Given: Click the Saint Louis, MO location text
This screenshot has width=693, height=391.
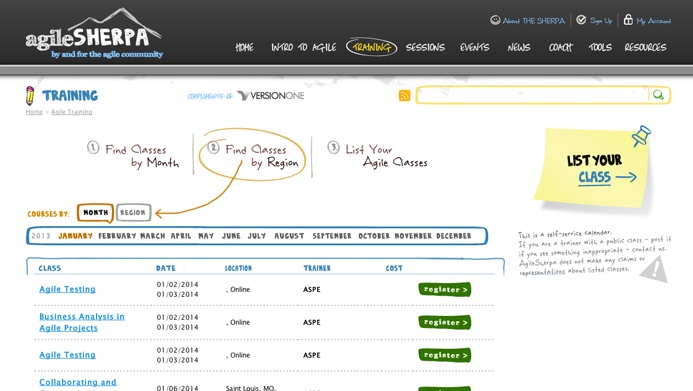Looking at the screenshot, I should [x=251, y=388].
